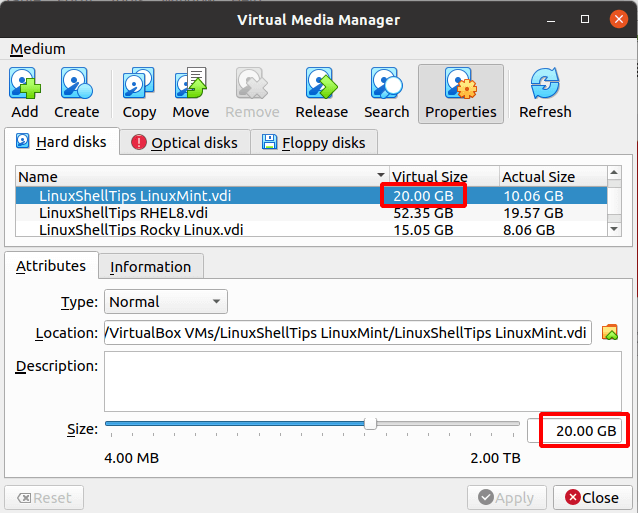The image size is (638, 513).
Task: Click the 52.35 GB virtual size cell
Action: [x=423, y=213]
